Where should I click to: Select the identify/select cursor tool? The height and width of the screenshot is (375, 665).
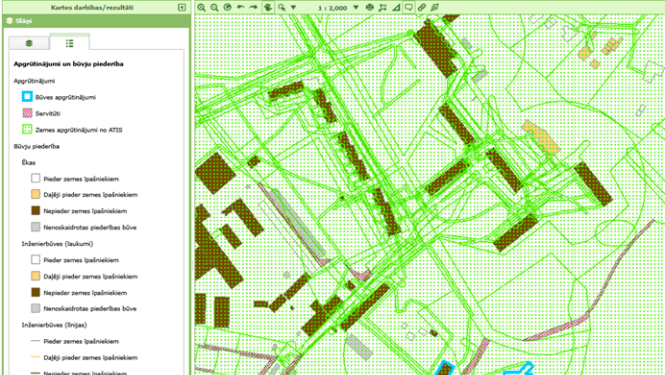tap(282, 7)
